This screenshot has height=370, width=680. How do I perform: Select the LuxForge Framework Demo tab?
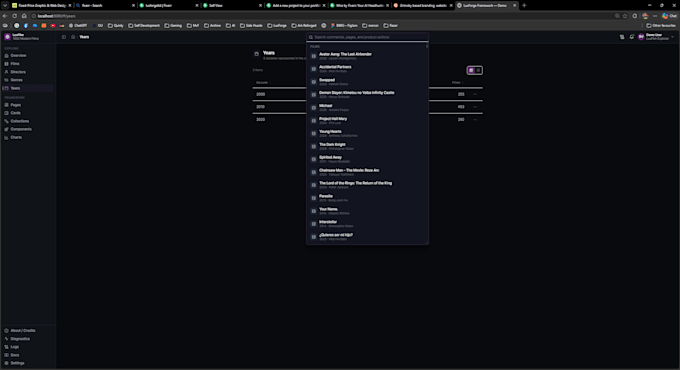pos(486,6)
